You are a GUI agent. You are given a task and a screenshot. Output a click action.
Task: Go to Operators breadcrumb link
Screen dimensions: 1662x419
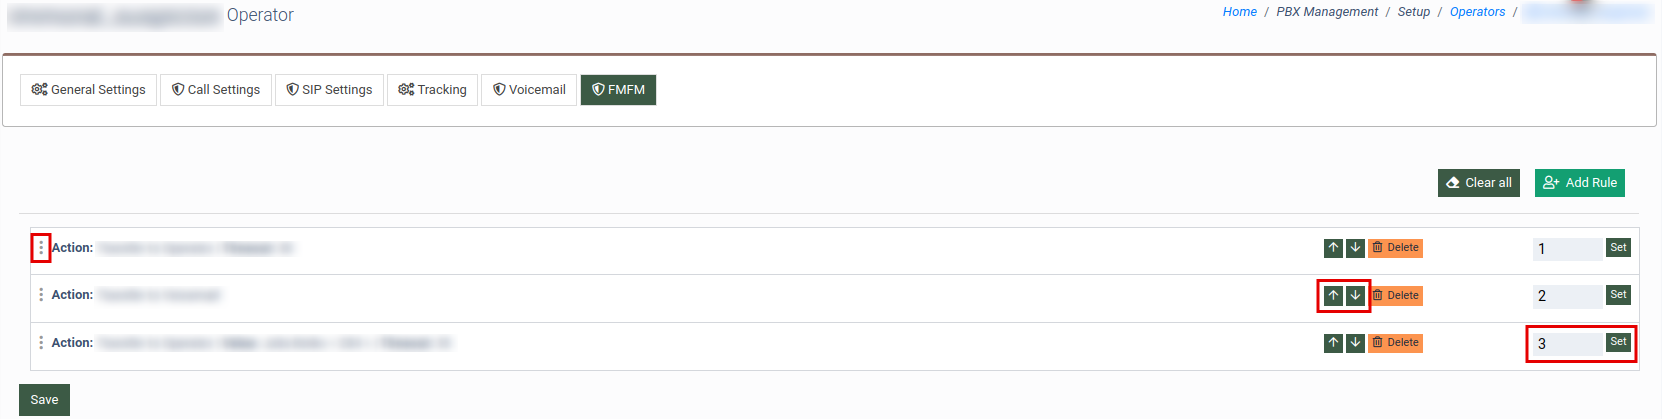pyautogui.click(x=1477, y=12)
